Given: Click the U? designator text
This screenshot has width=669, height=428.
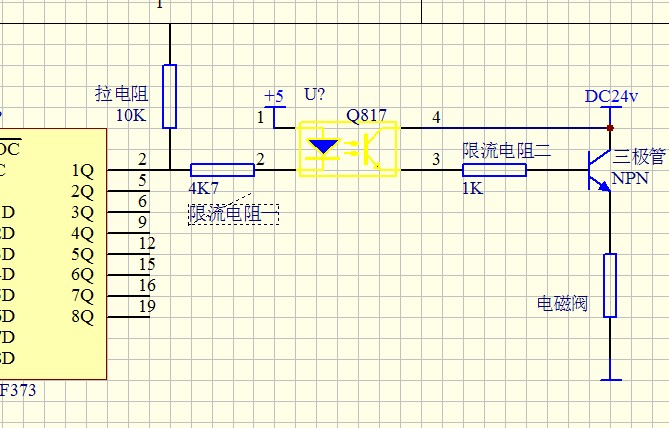Looking at the screenshot, I should (315, 95).
